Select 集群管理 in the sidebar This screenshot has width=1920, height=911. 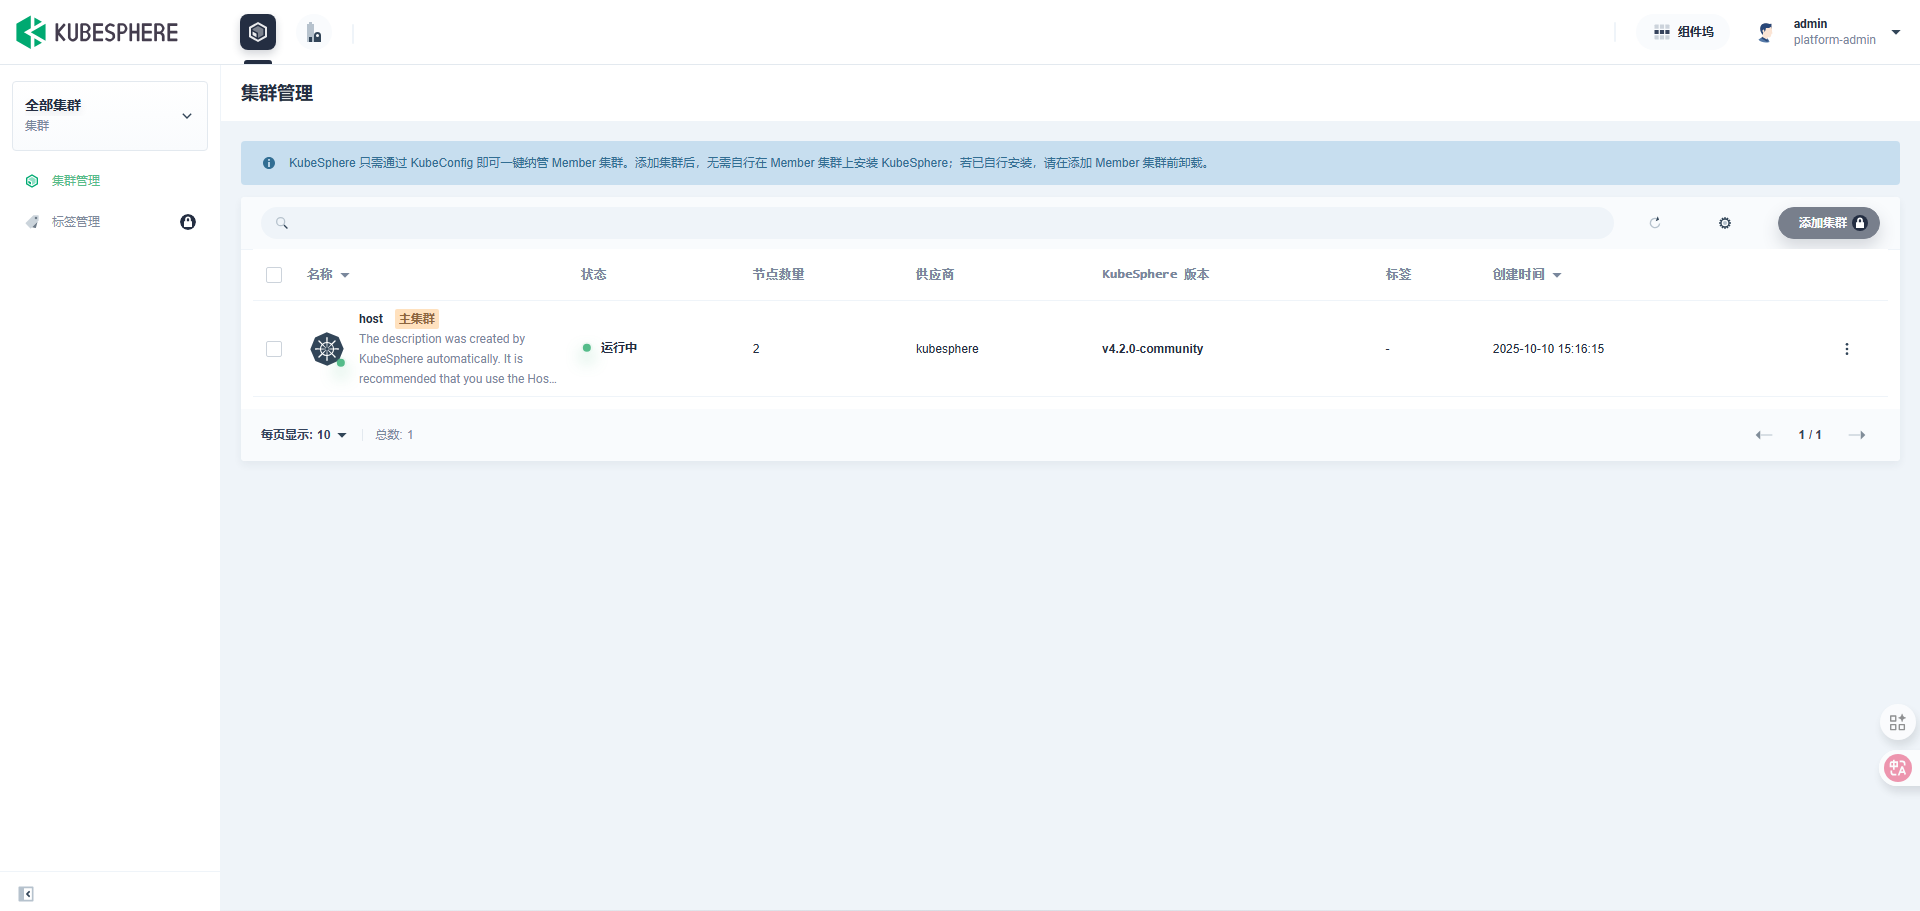[76, 181]
